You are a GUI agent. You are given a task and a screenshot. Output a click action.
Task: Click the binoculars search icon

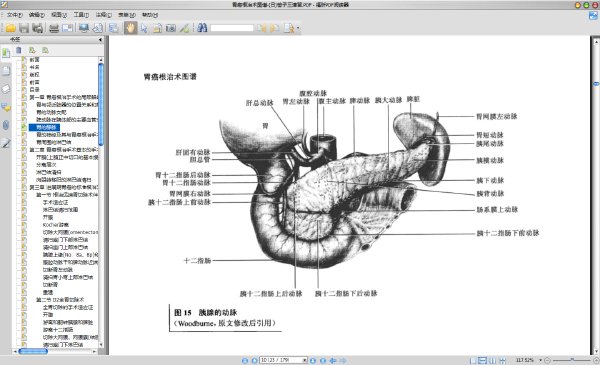[202, 28]
